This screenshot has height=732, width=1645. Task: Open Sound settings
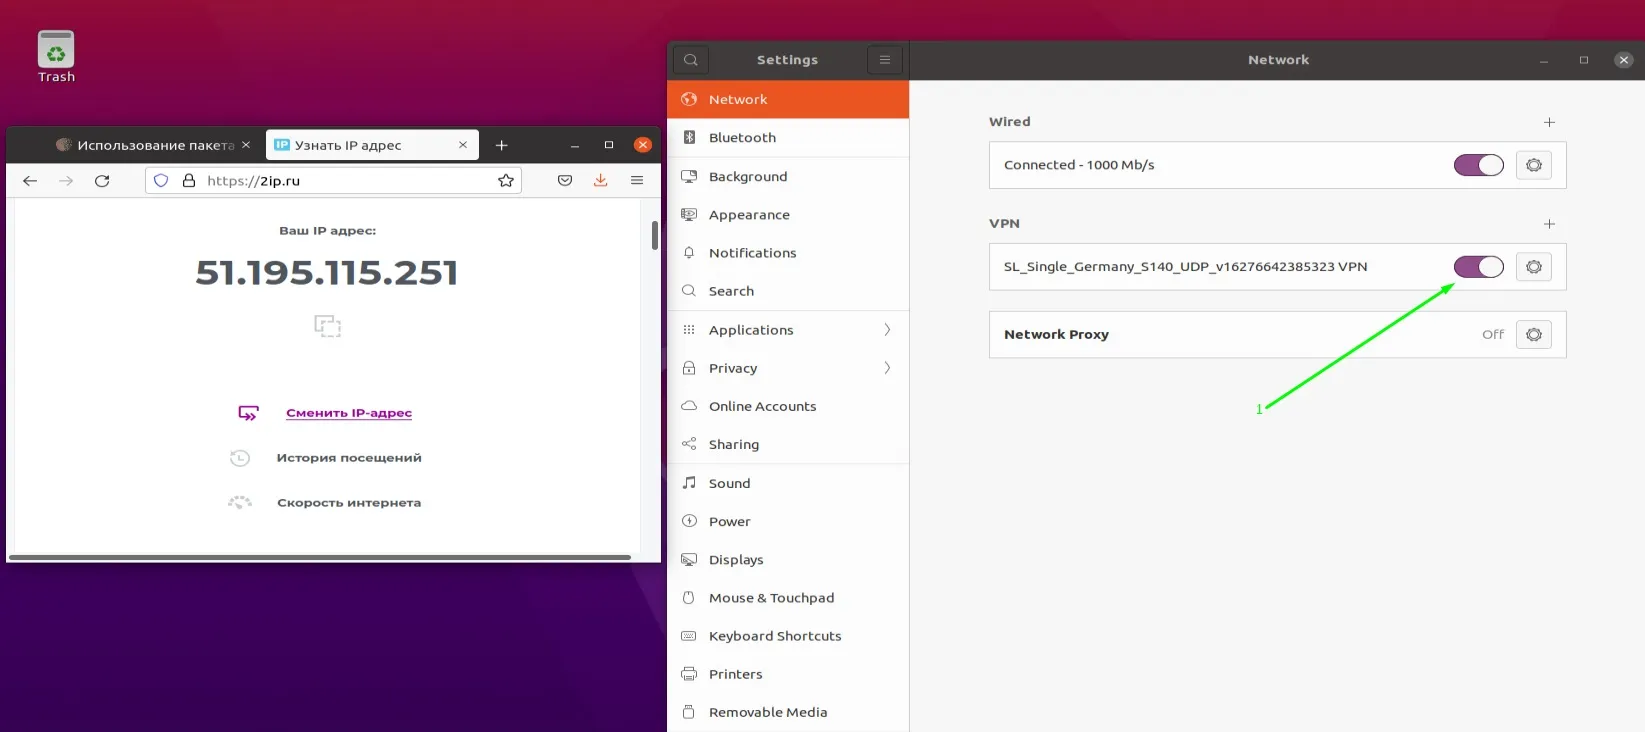(788, 483)
